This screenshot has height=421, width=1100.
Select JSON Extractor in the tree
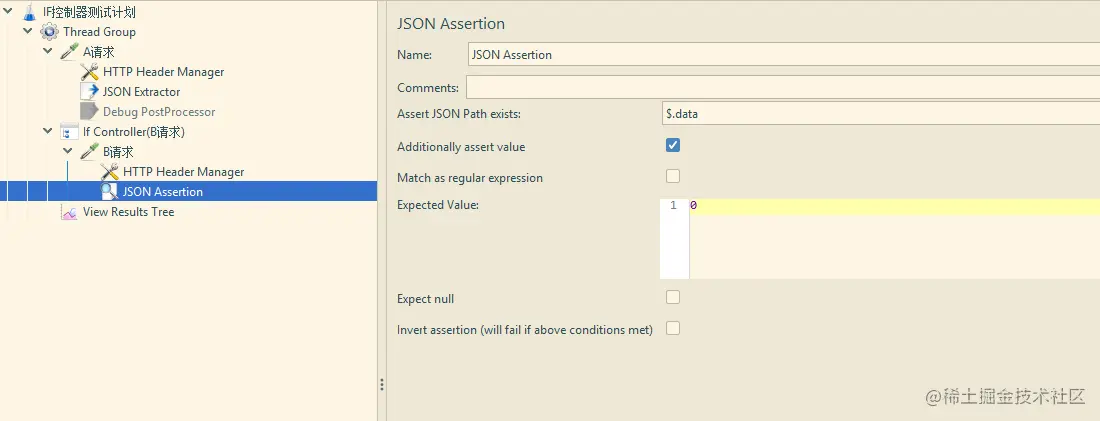coord(141,92)
